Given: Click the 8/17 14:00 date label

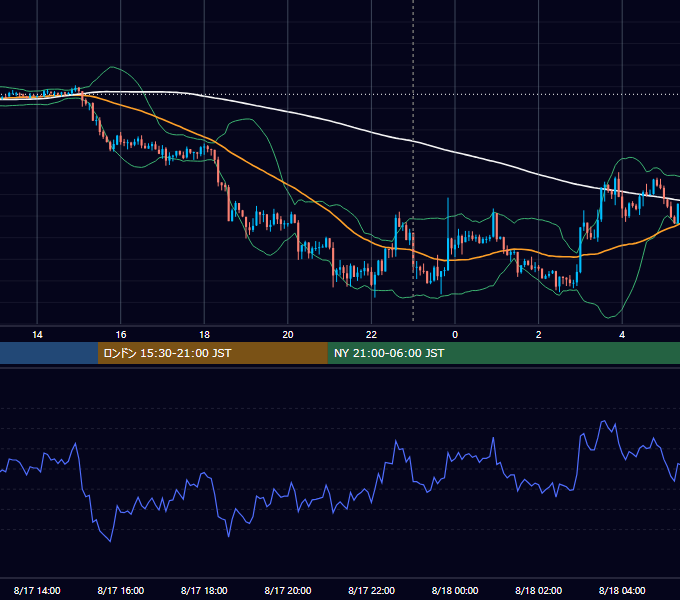Looking at the screenshot, I should (x=37, y=590).
